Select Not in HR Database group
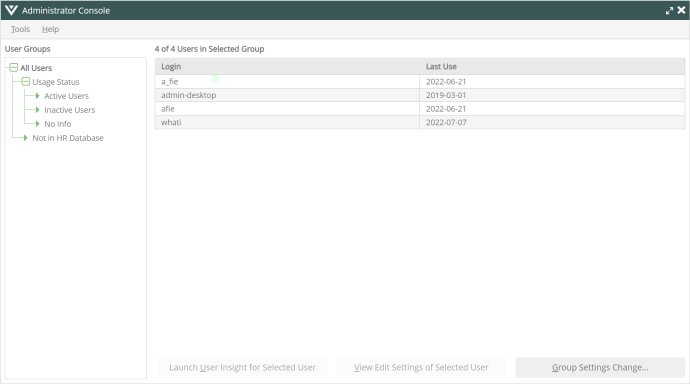The image size is (690, 384). click(68, 138)
